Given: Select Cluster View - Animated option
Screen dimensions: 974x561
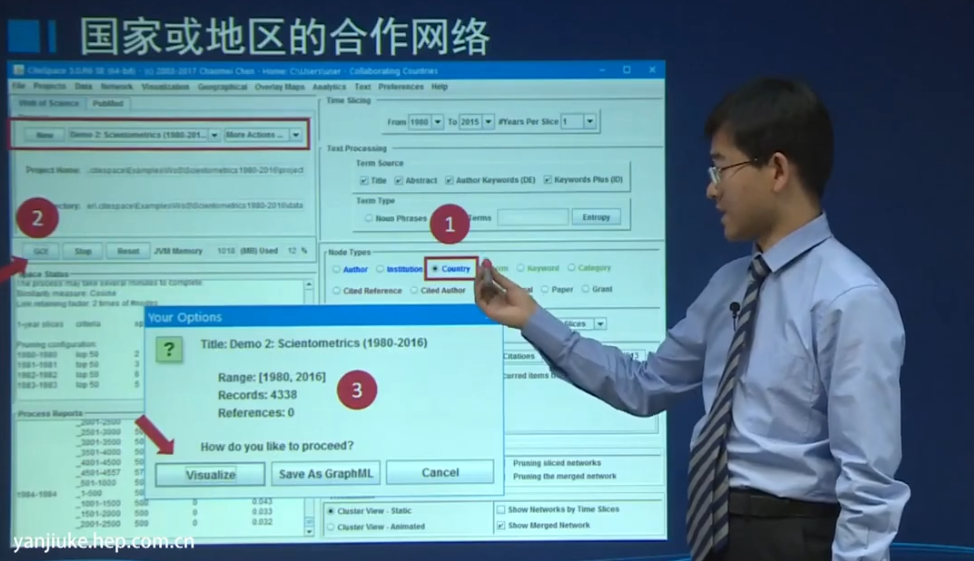Looking at the screenshot, I should 330,527.
